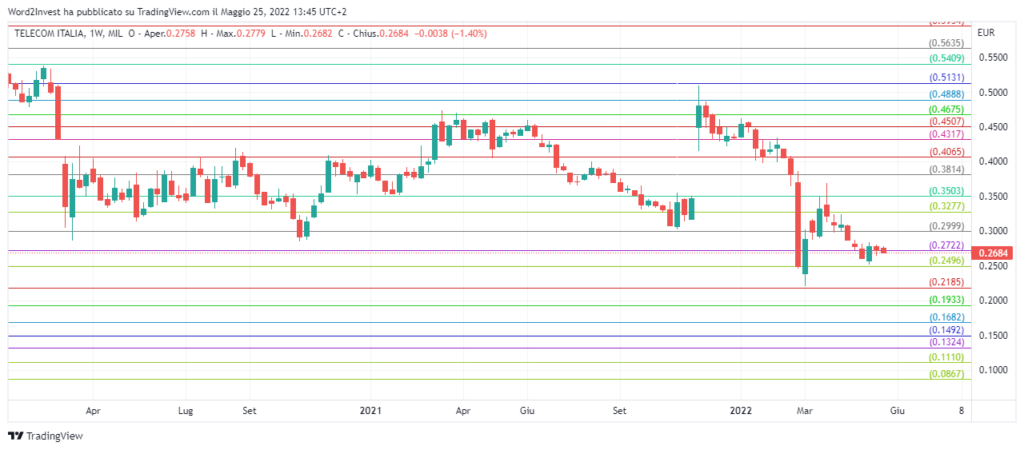Select the (0.2999) level label
1024x450 pixels.
coord(946,227)
